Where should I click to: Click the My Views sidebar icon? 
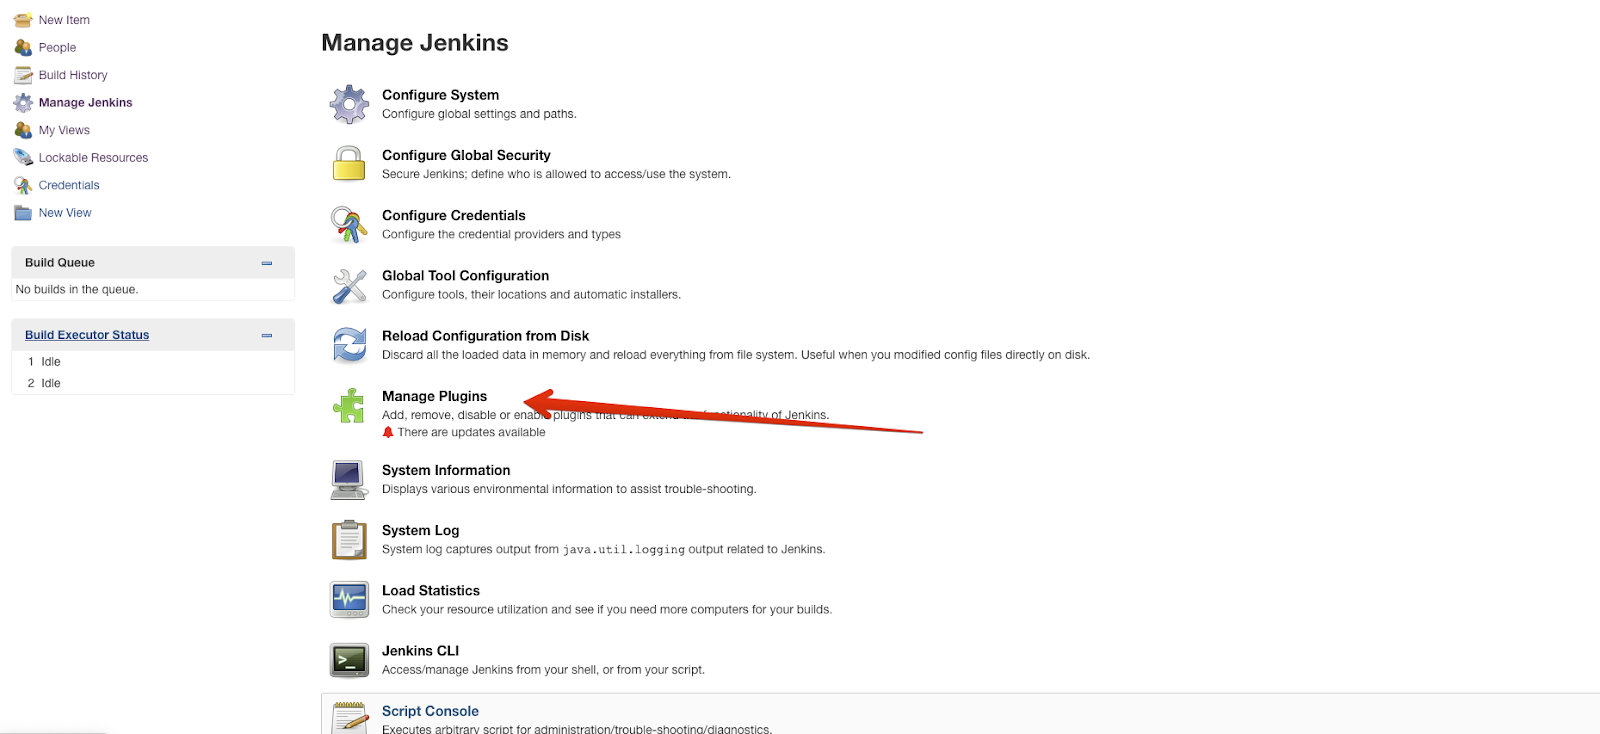pos(23,130)
